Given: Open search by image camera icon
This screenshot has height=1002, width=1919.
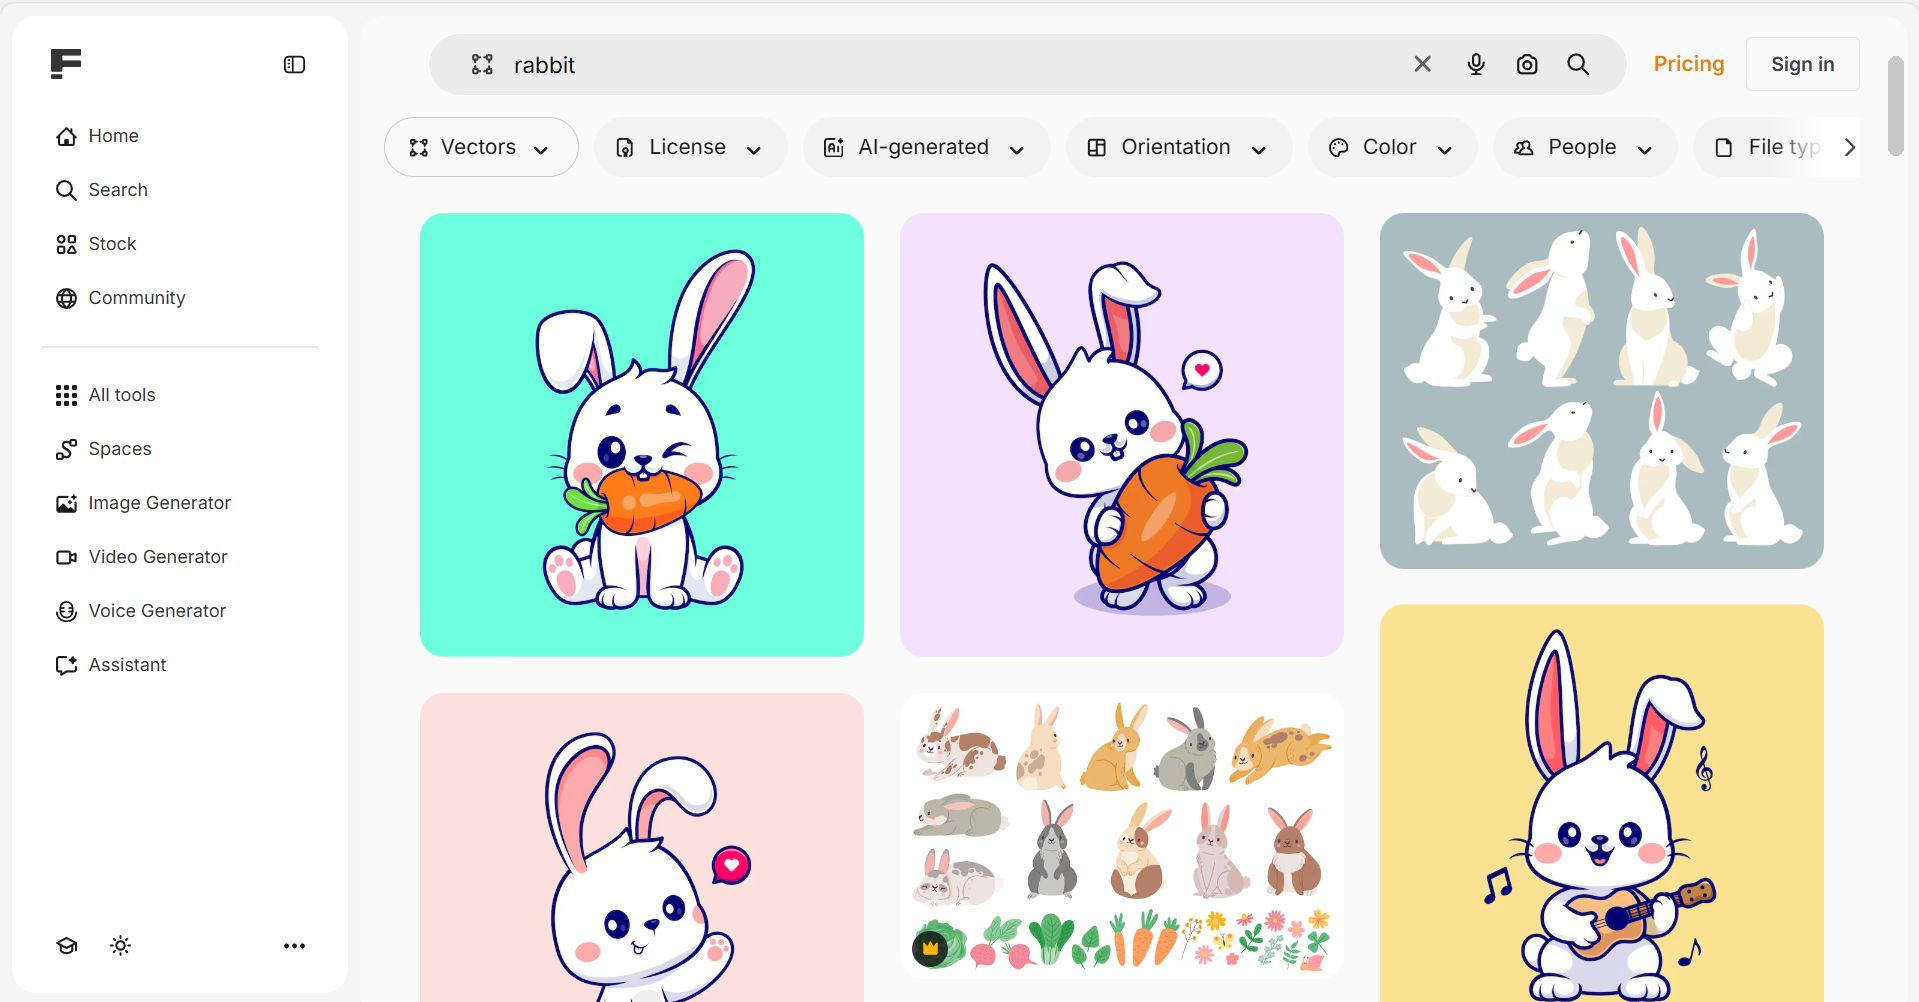Looking at the screenshot, I should point(1526,65).
